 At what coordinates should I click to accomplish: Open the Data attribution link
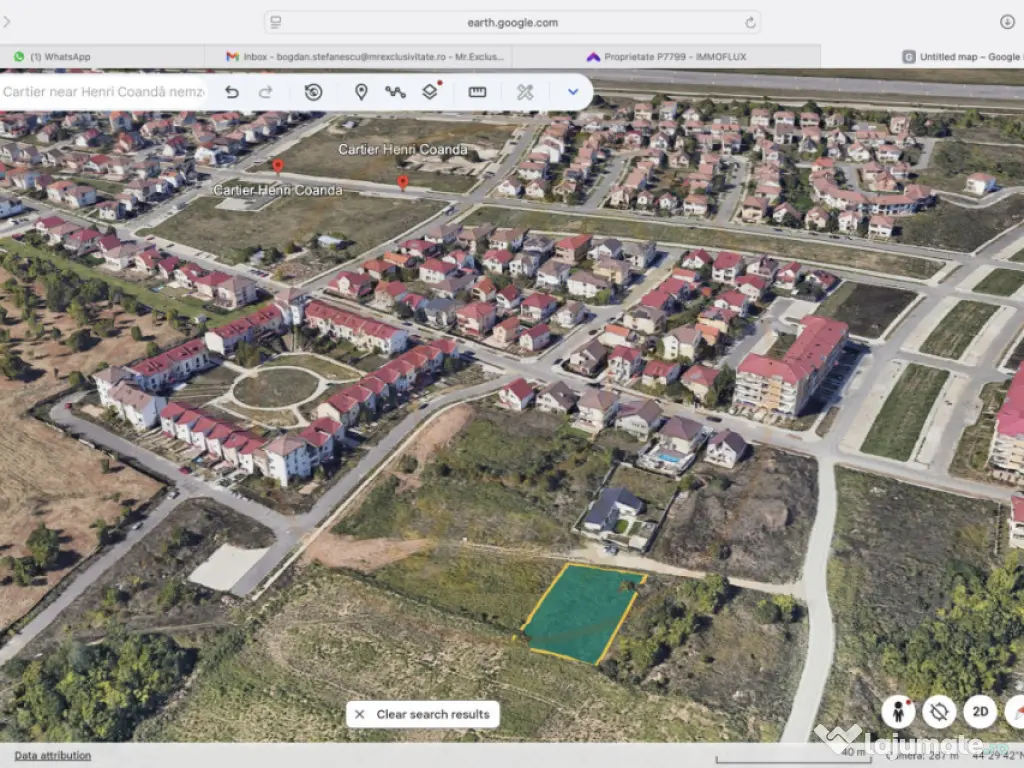(x=53, y=755)
